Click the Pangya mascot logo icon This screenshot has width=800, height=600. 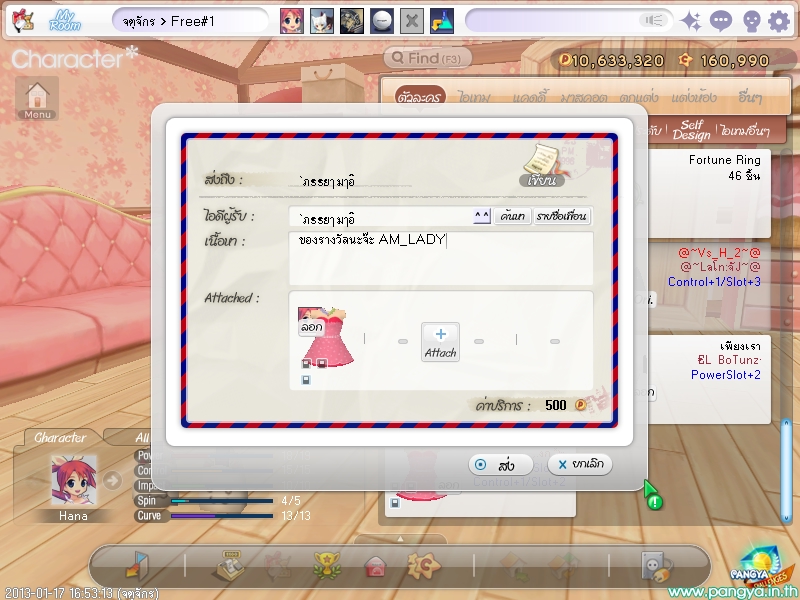click(22, 21)
